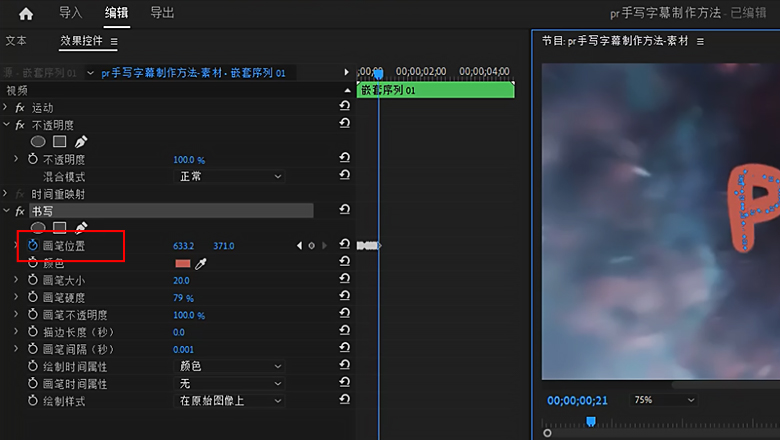Switch to the 导入 workspace tab
Image resolution: width=780 pixels, height=440 pixels.
coord(70,13)
